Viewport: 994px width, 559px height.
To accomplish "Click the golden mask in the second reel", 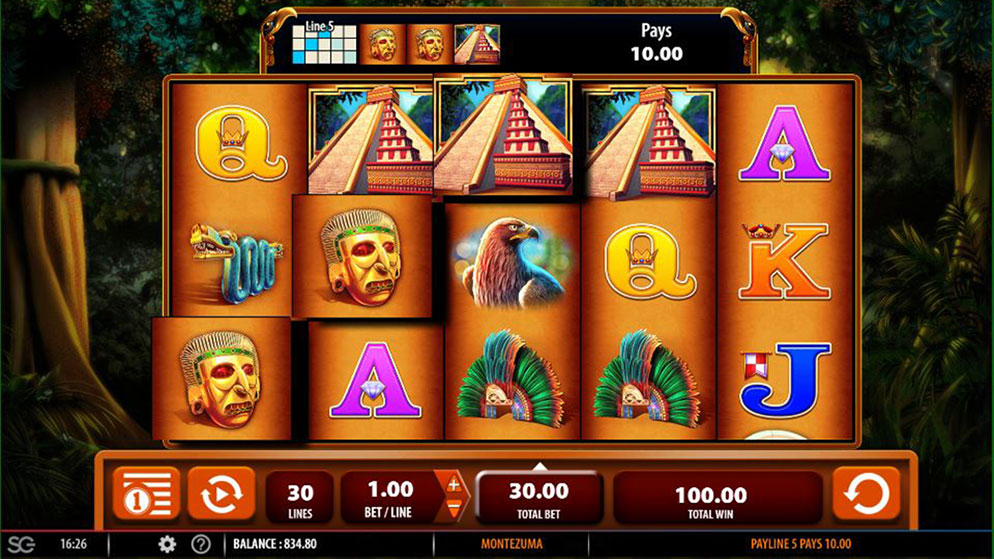I will pos(362,257).
